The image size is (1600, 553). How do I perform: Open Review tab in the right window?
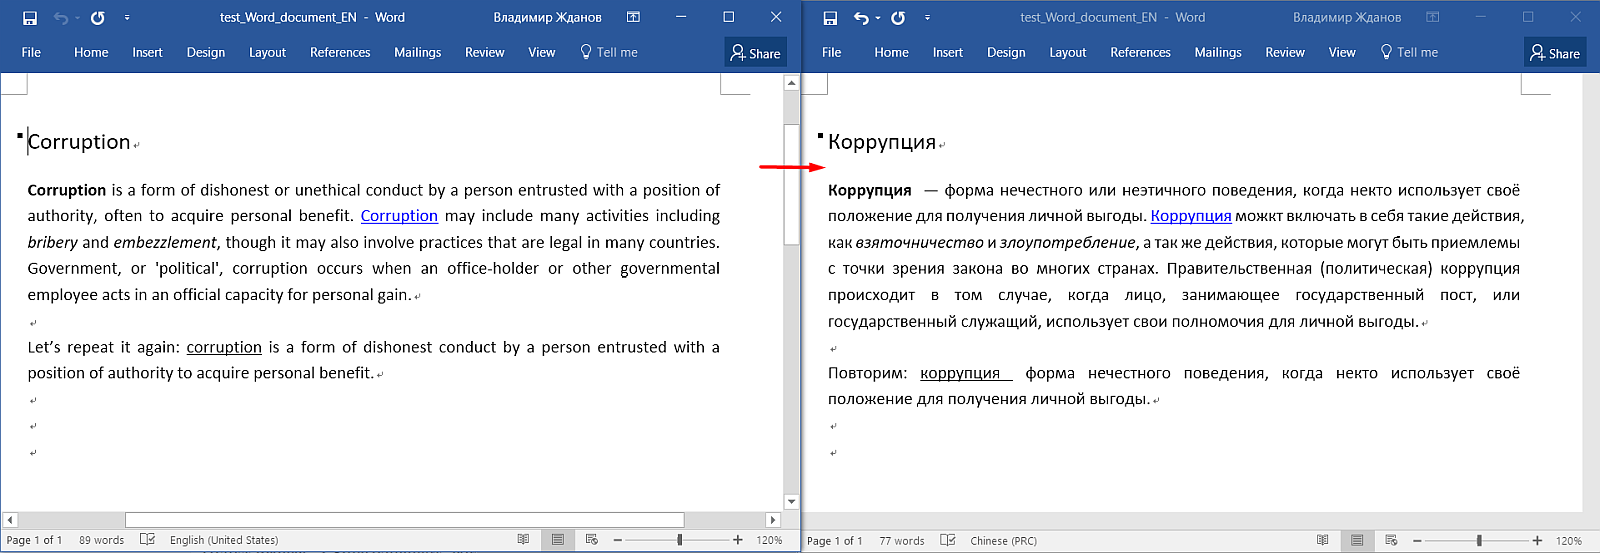click(1284, 52)
